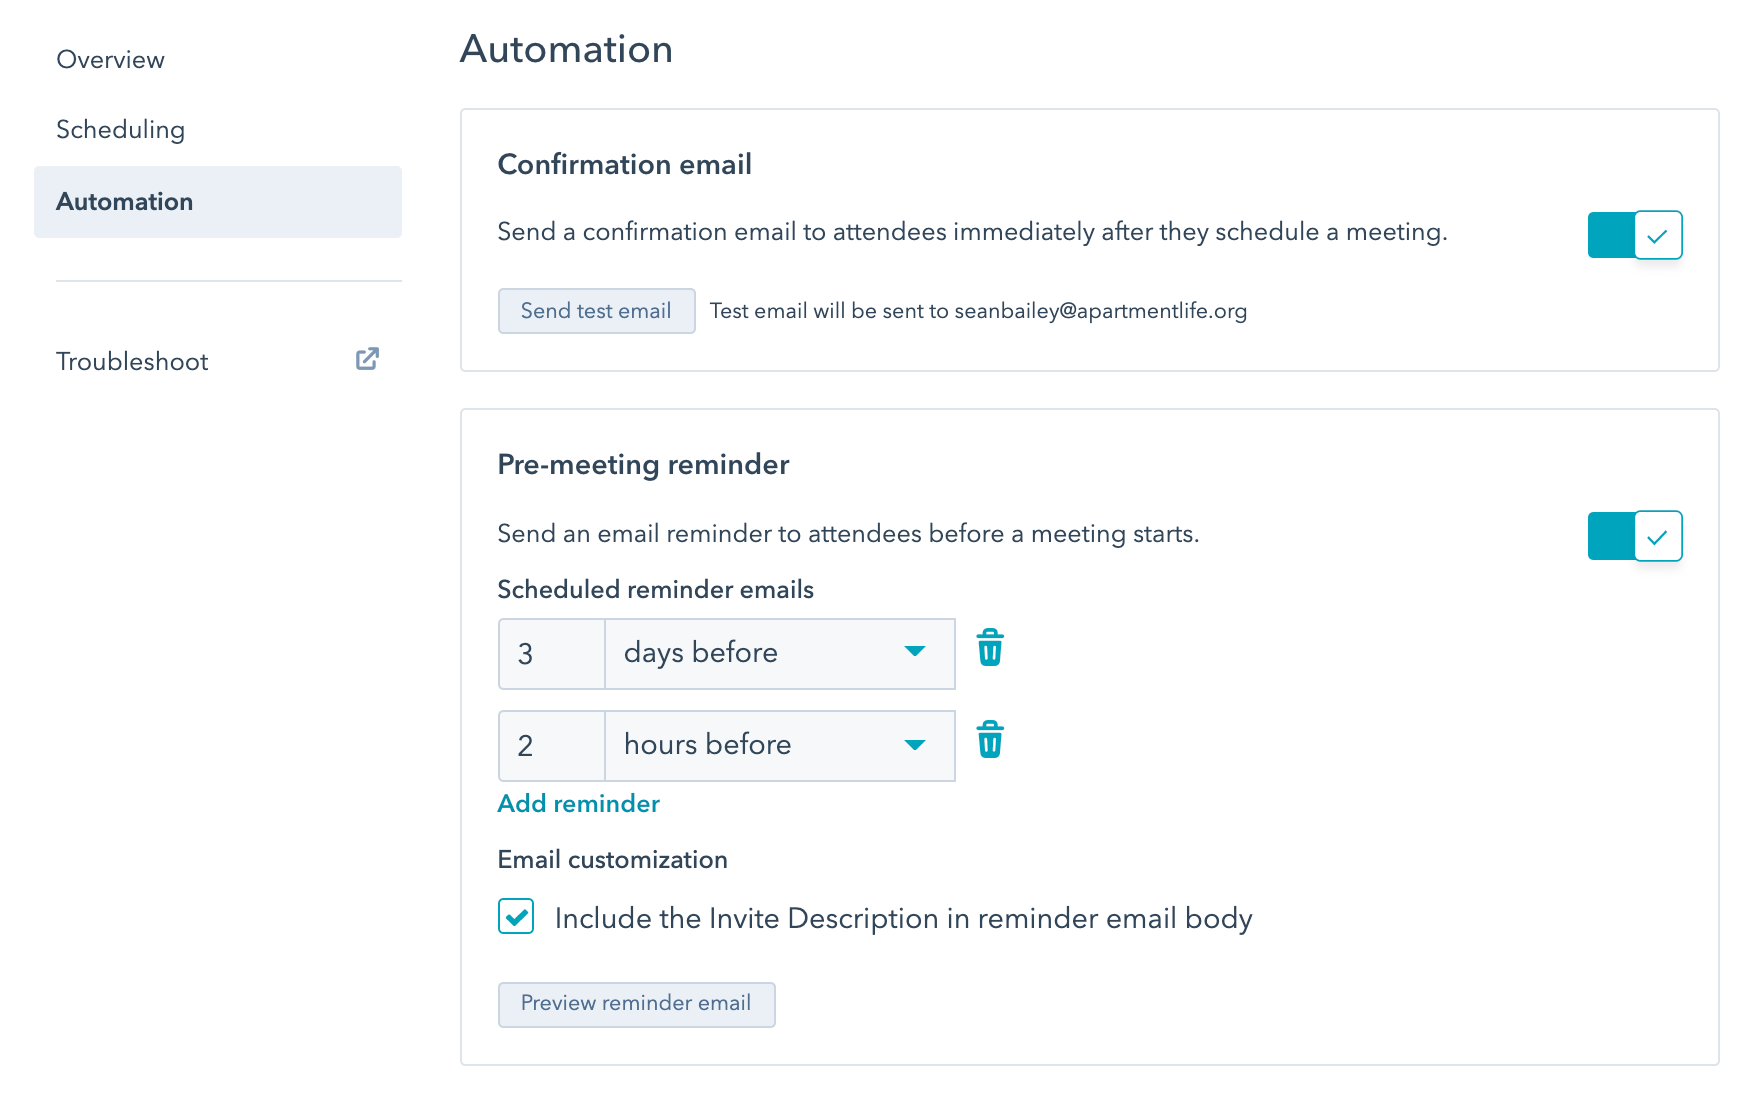The image size is (1758, 1120).
Task: Open Troubleshoot external link icon
Action: [367, 359]
